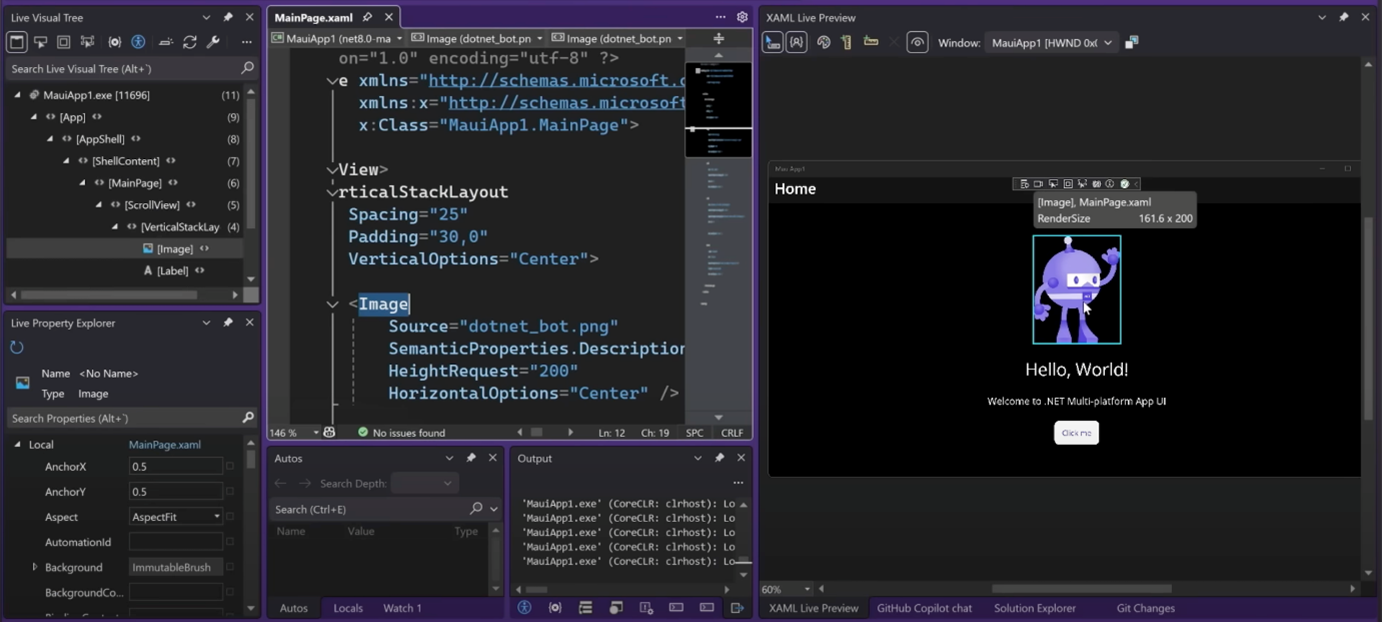Open editor settings gear icon
Image resolution: width=1382 pixels, height=622 pixels.
(x=742, y=17)
